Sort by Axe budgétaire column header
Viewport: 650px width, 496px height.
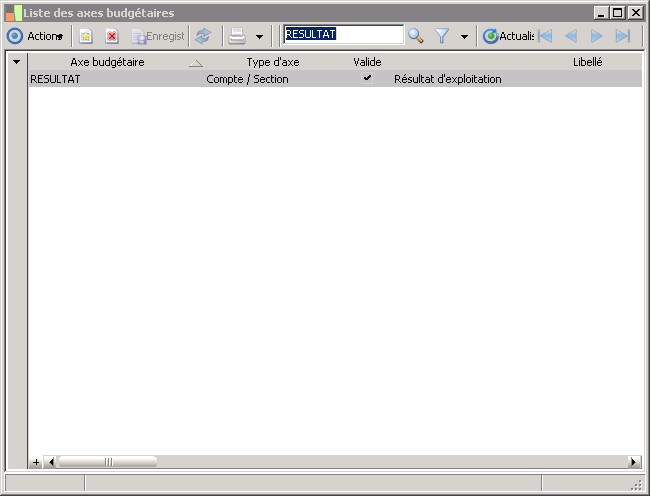107,62
